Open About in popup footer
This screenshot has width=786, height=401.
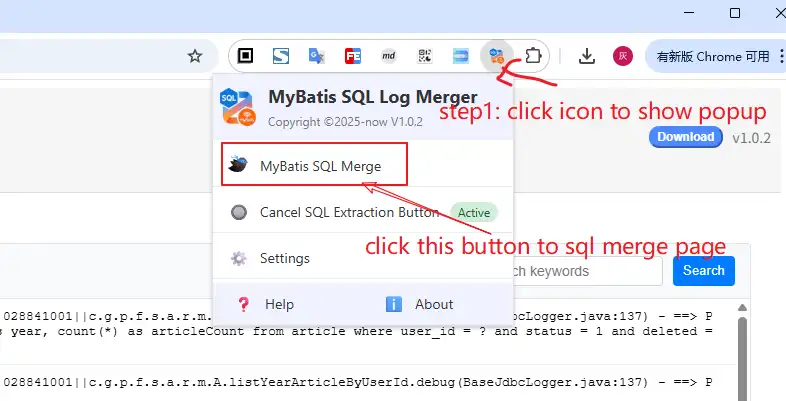[433, 304]
